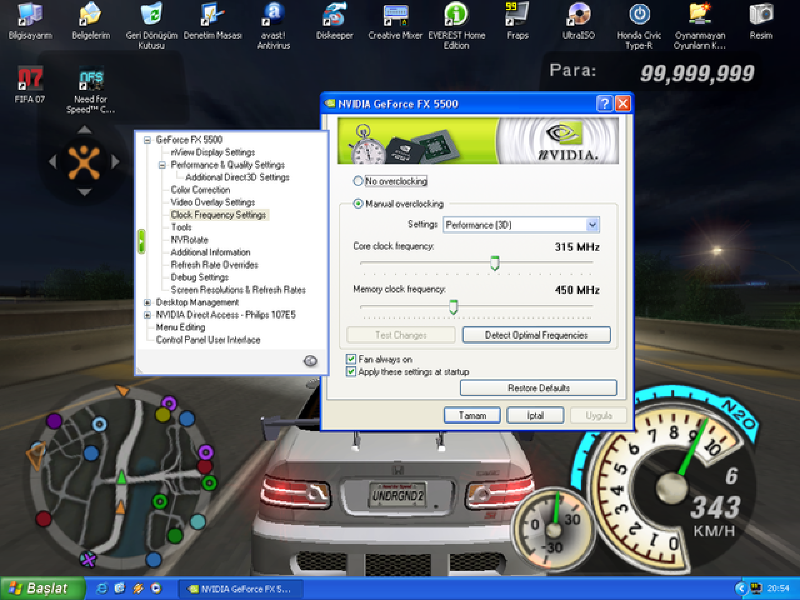Image resolution: width=800 pixels, height=600 pixels.
Task: Select Video Overlay Settings item
Action: (x=213, y=202)
